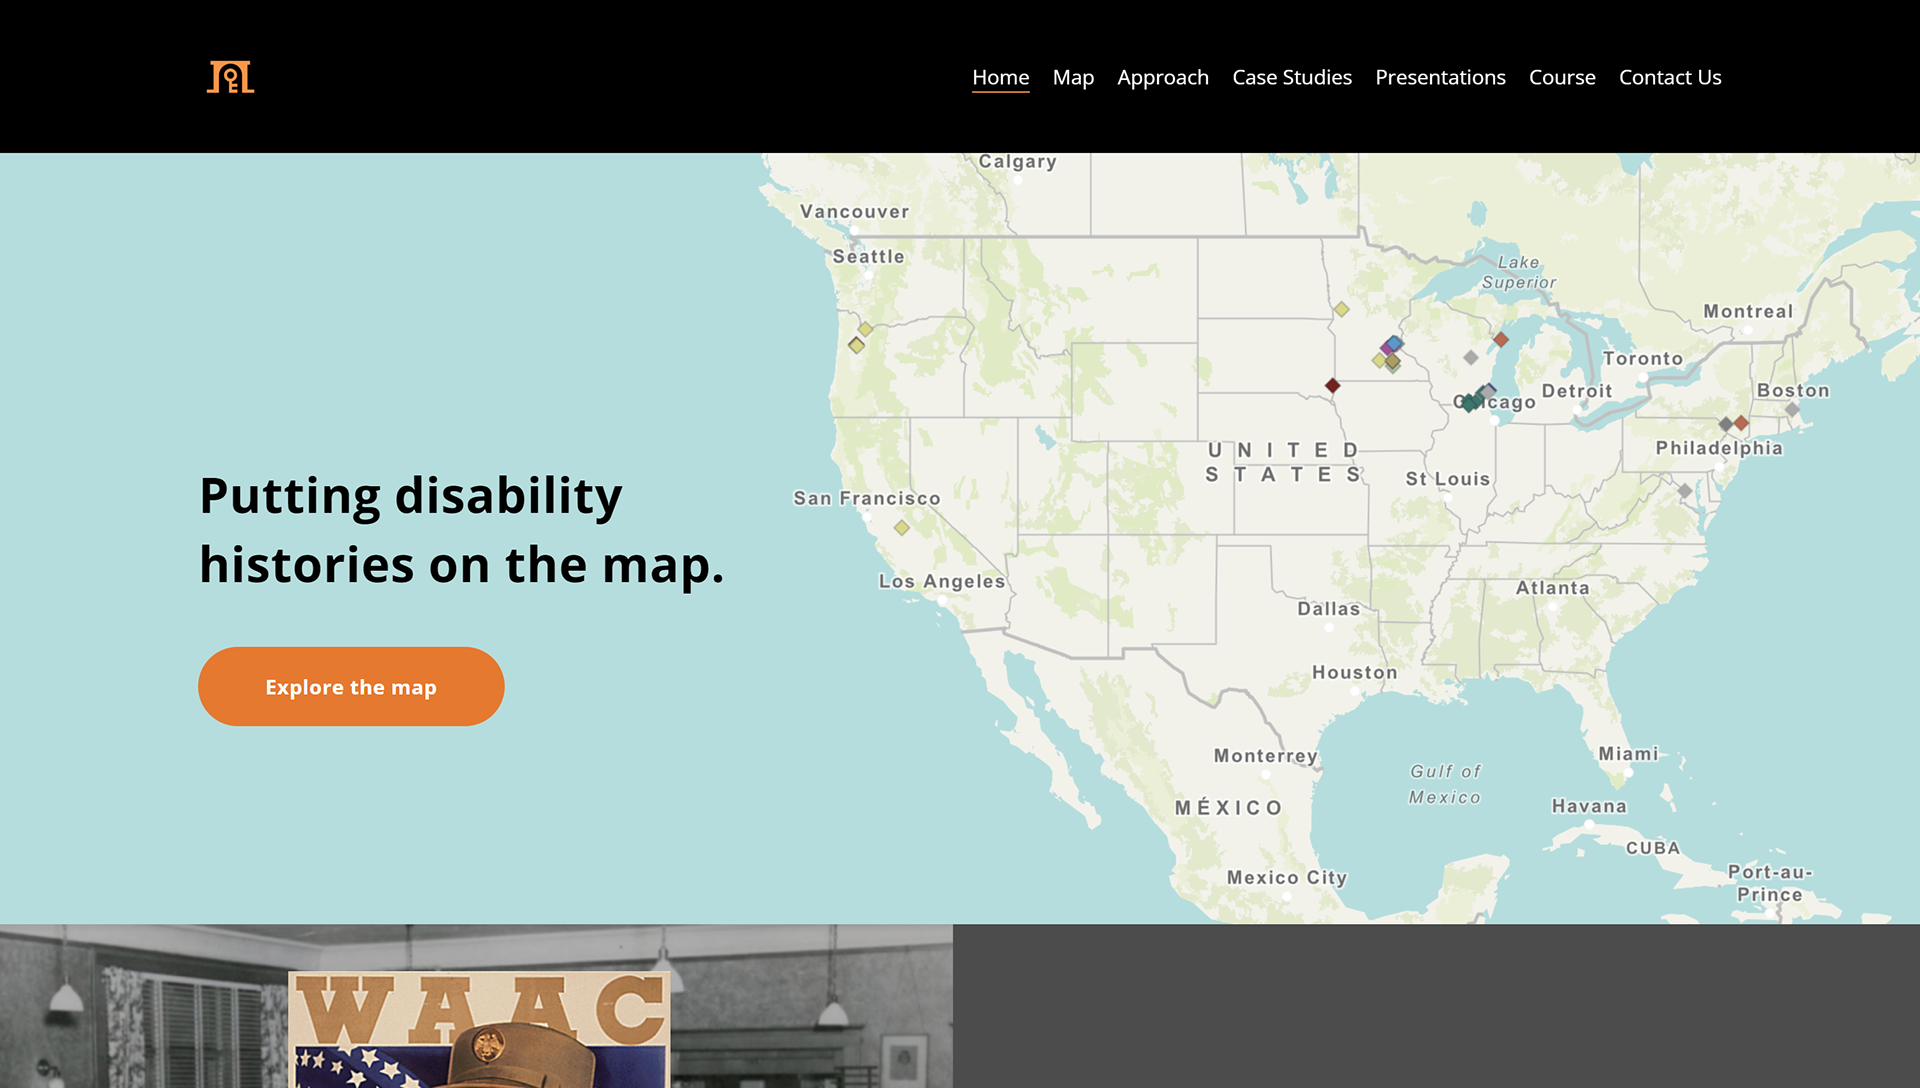Click the gray marker in central Wisconsin

tap(1470, 357)
